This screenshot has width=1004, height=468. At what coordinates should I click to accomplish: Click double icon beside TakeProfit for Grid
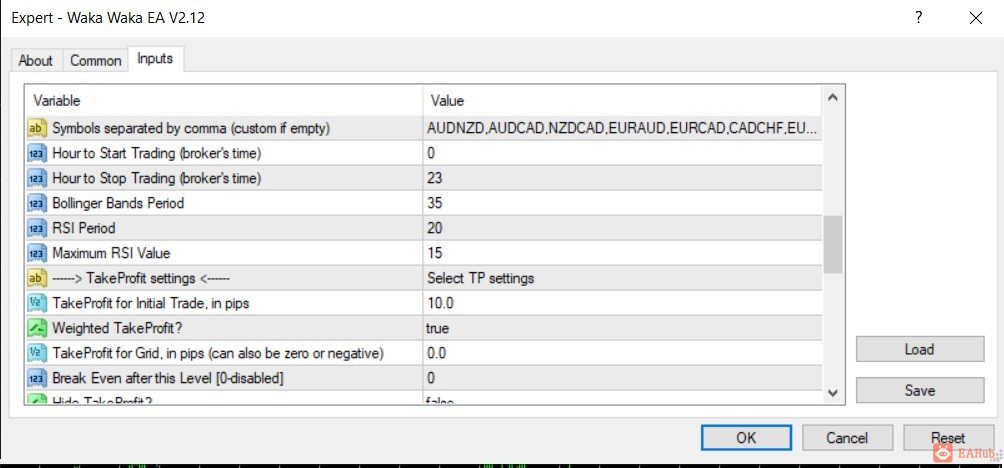pyautogui.click(x=37, y=353)
